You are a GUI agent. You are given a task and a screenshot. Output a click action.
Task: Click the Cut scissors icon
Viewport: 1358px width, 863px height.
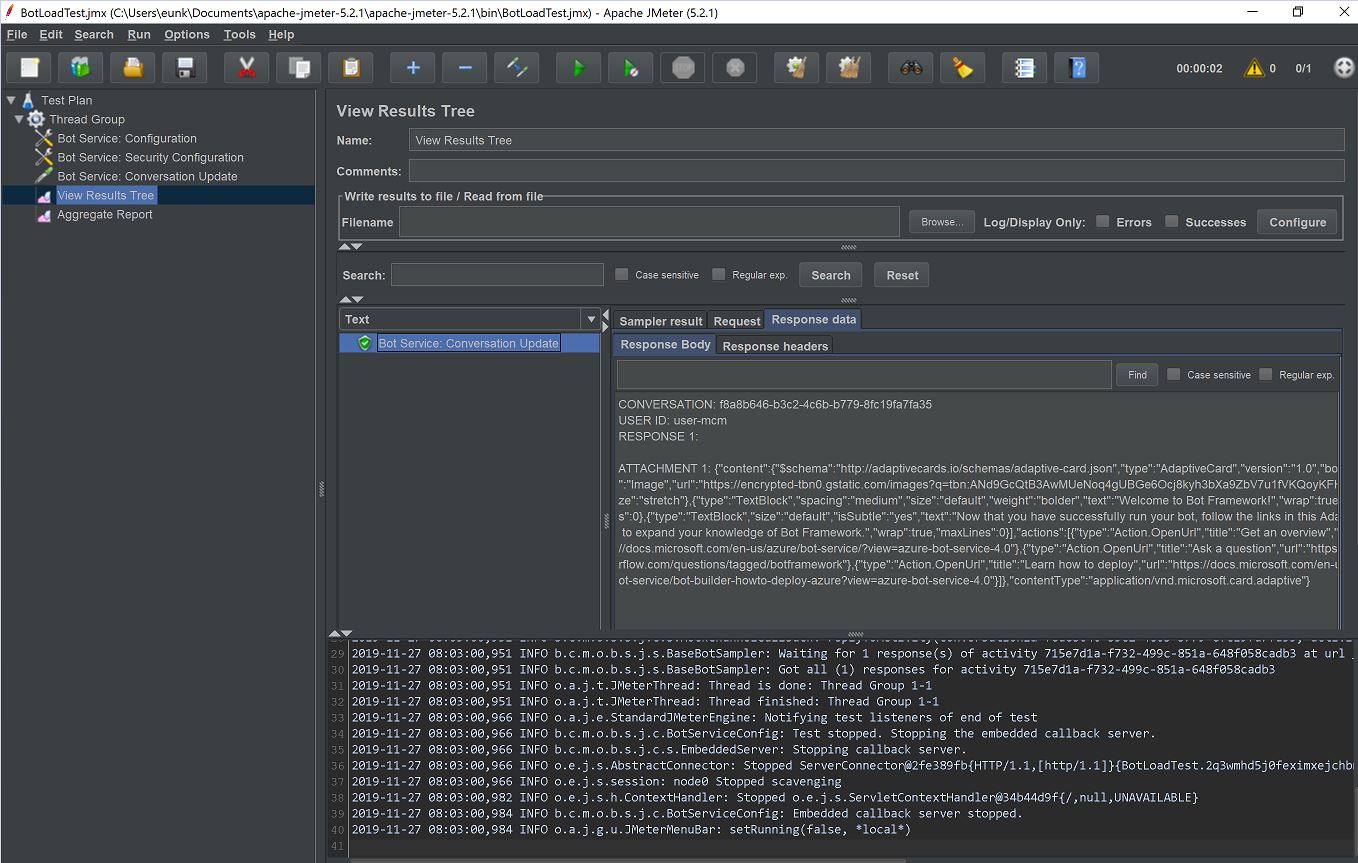click(247, 68)
